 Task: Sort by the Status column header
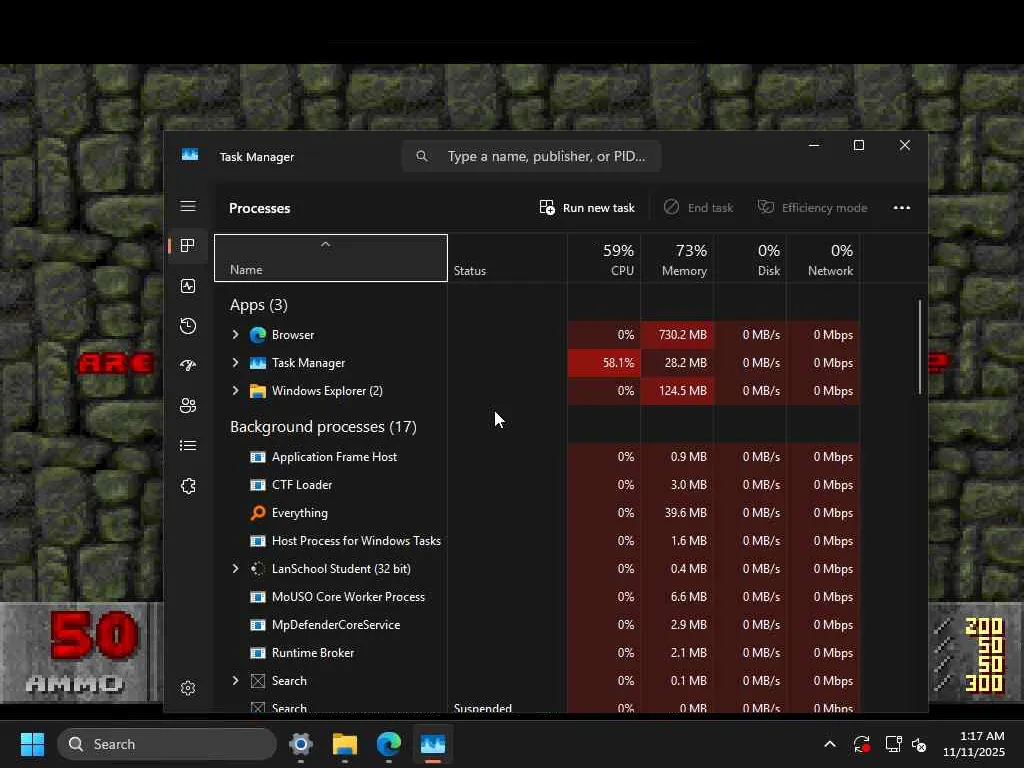pos(507,258)
